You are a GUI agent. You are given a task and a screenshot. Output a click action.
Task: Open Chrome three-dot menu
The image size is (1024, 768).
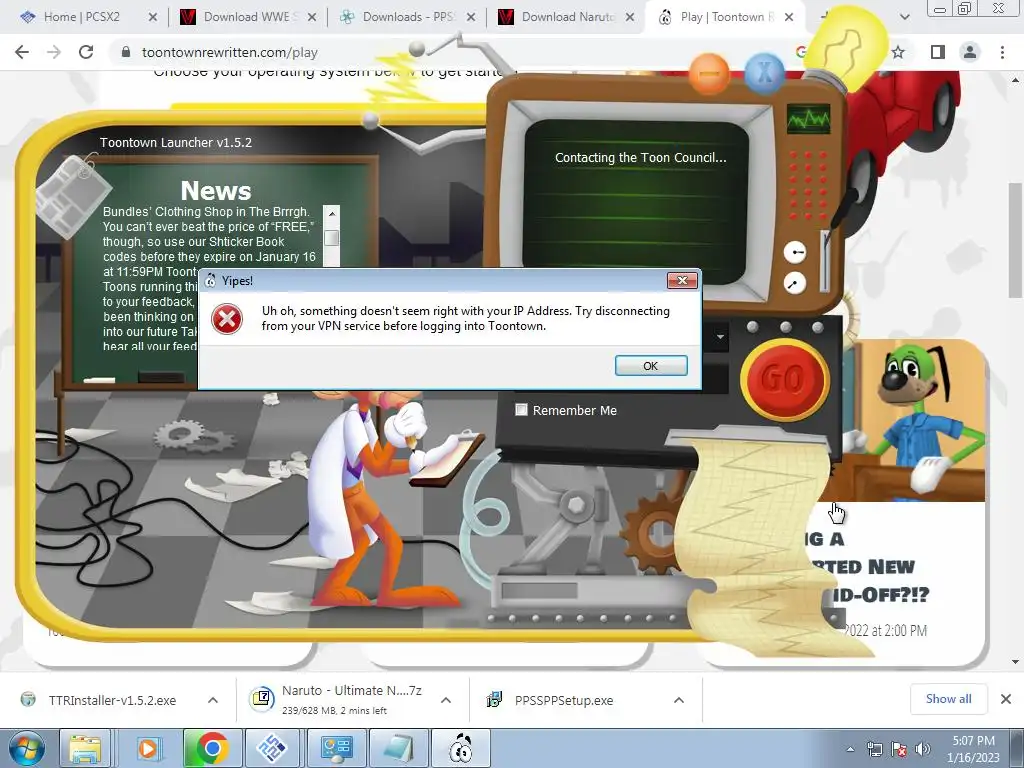coord(1002,52)
